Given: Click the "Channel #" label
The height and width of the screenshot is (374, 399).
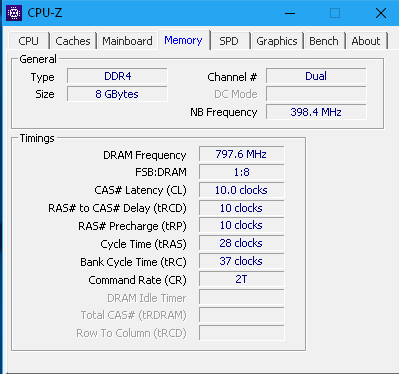Looking at the screenshot, I should click(x=232, y=77).
